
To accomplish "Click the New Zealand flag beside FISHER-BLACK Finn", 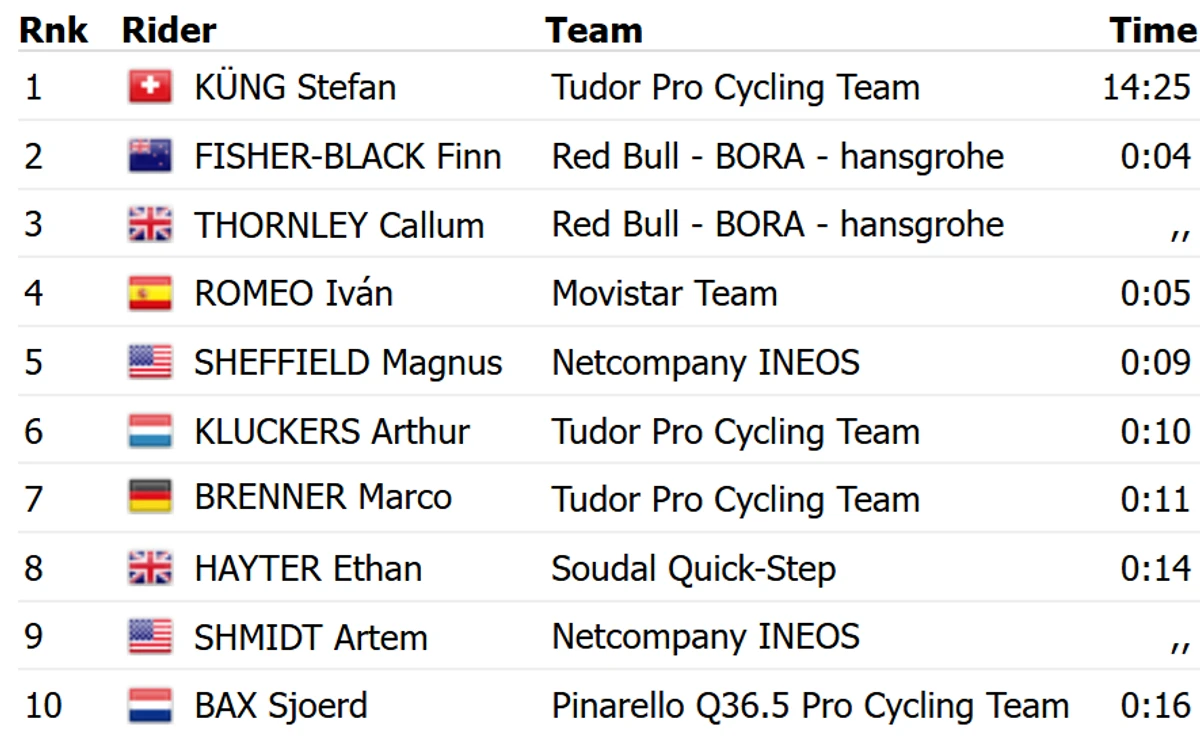I will point(150,156).
